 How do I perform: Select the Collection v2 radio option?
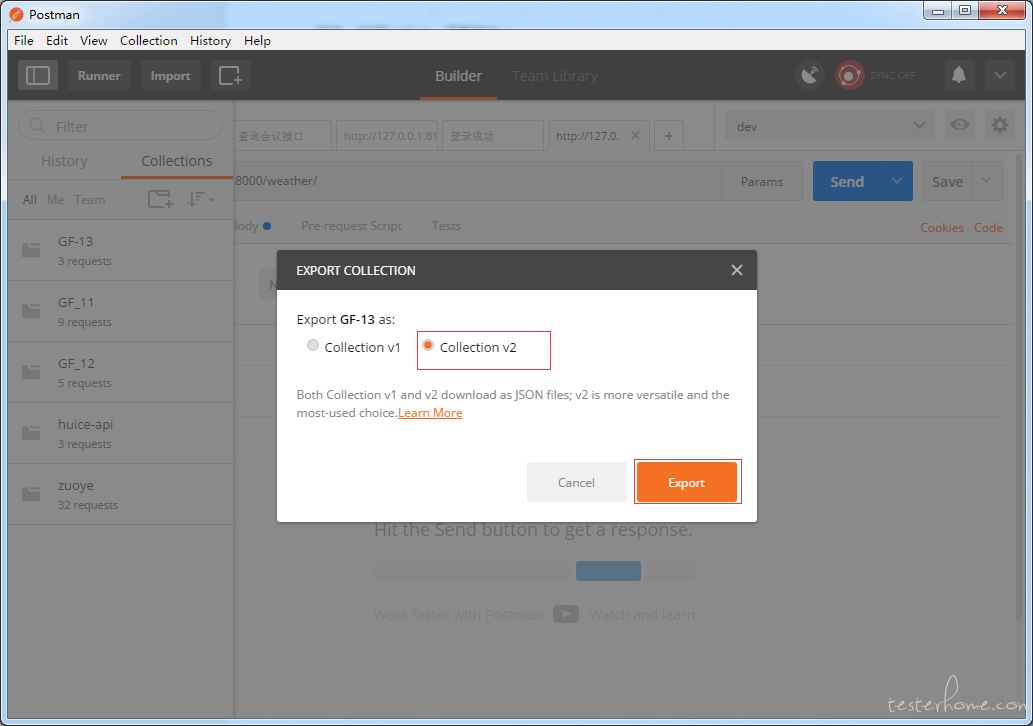click(x=428, y=345)
